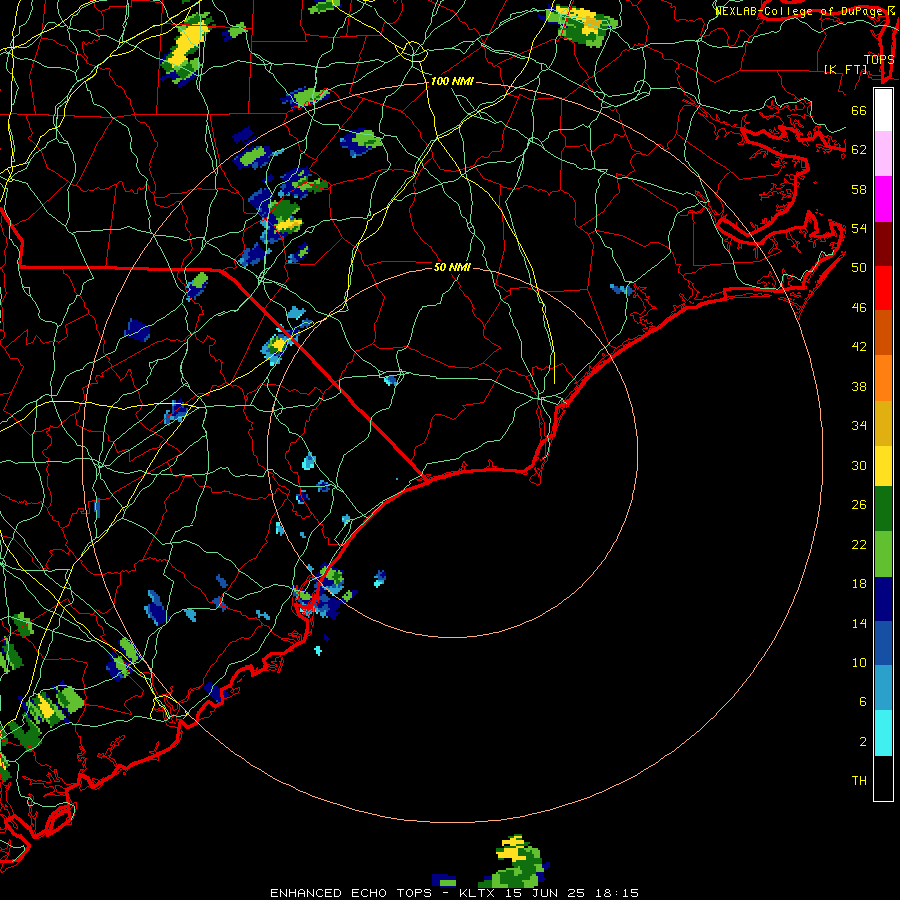Click the 10 legend value
The height and width of the screenshot is (900, 900).
(x=859, y=662)
